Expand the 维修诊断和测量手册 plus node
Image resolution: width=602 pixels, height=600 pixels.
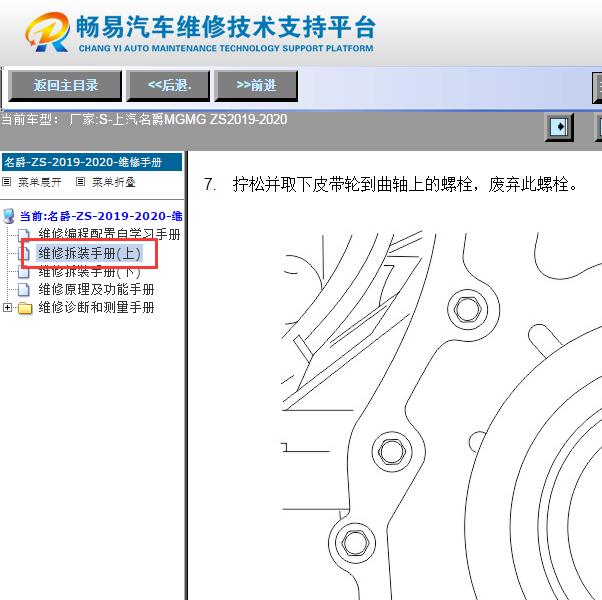coord(7,307)
